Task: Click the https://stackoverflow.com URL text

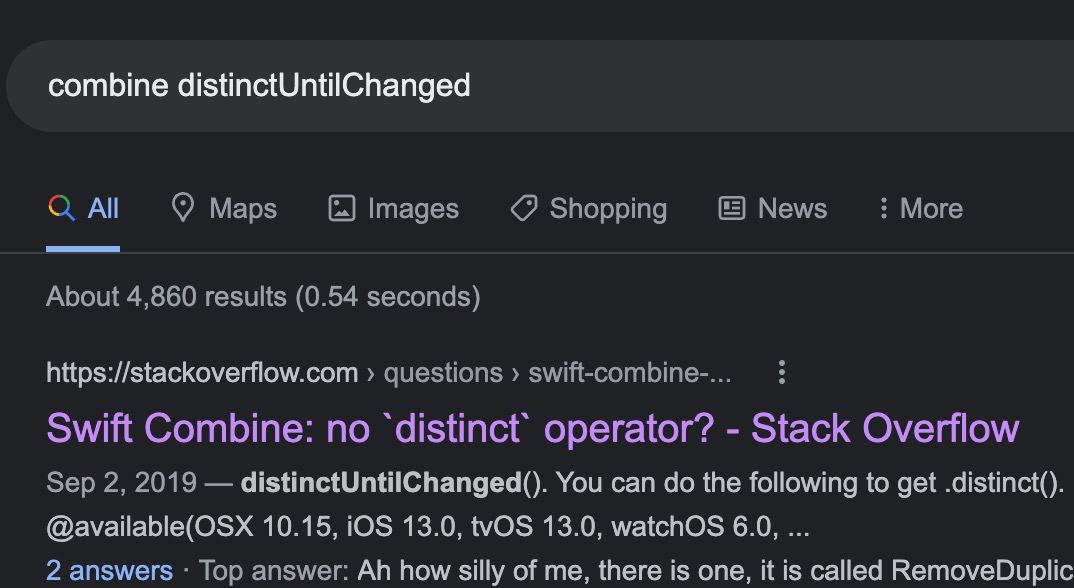Action: [x=202, y=373]
